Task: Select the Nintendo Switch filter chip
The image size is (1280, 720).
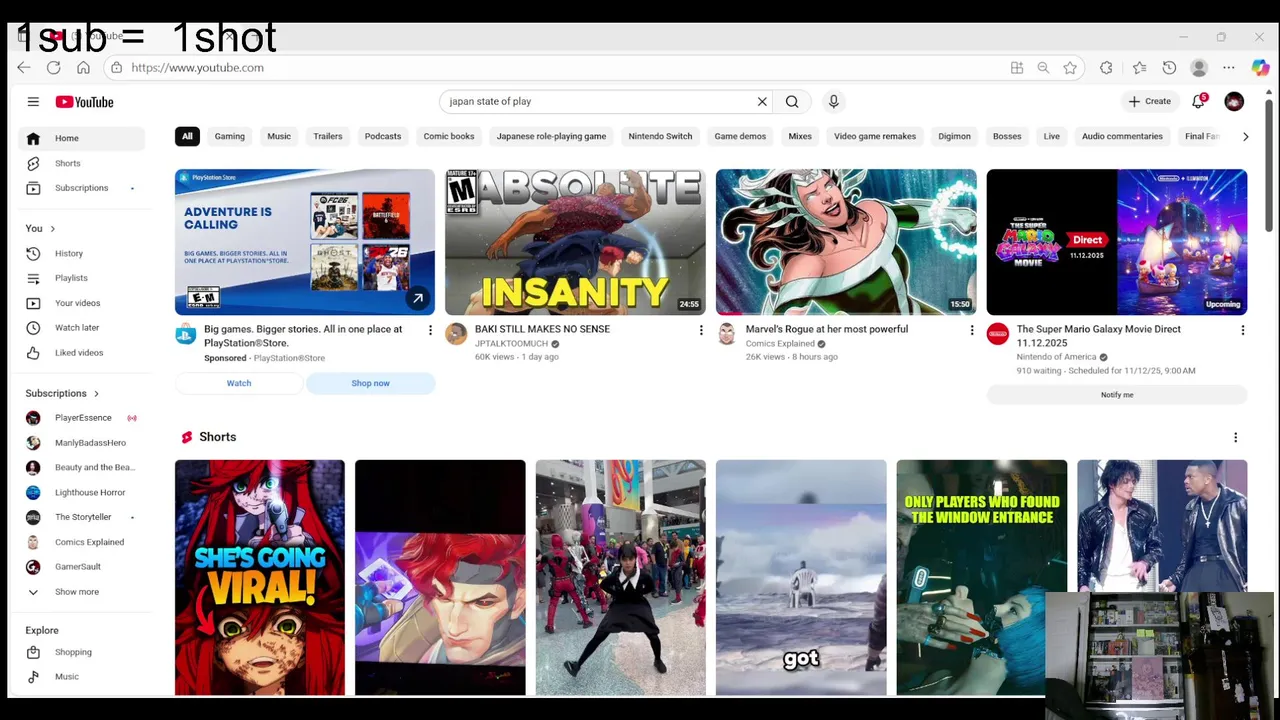Action: (660, 136)
